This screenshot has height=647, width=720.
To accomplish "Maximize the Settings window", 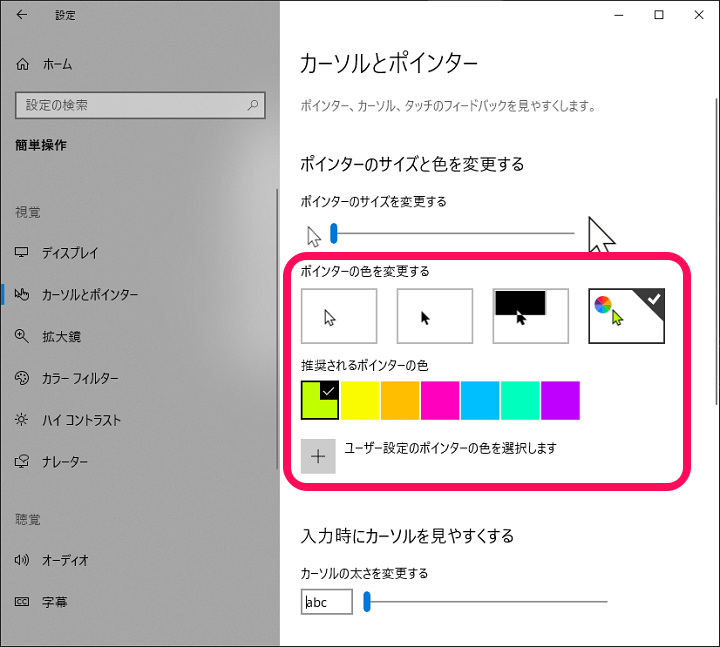I will tap(659, 15).
